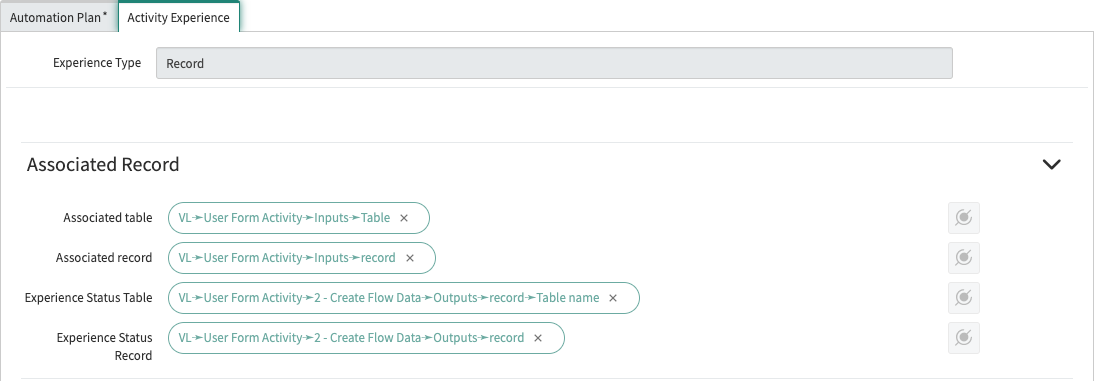Image resolution: width=1094 pixels, height=381 pixels.
Task: Click the Associated record field label
Action: pyautogui.click(x=104, y=257)
